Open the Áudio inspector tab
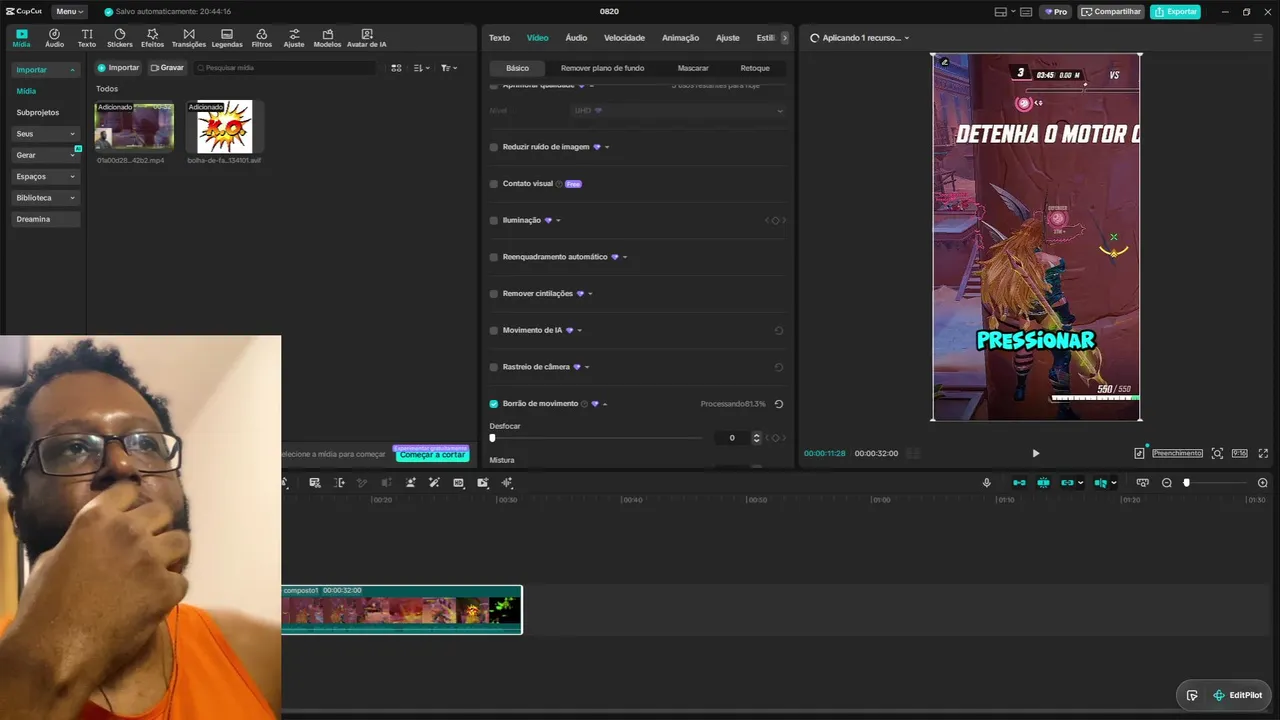Viewport: 1280px width, 720px height. coord(576,38)
